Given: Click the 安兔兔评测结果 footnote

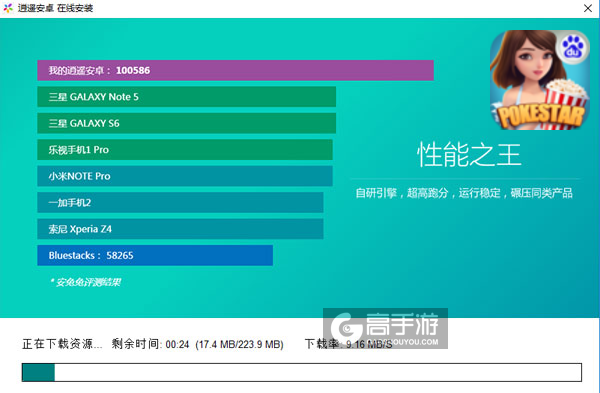Looking at the screenshot, I should pyautogui.click(x=85, y=282).
